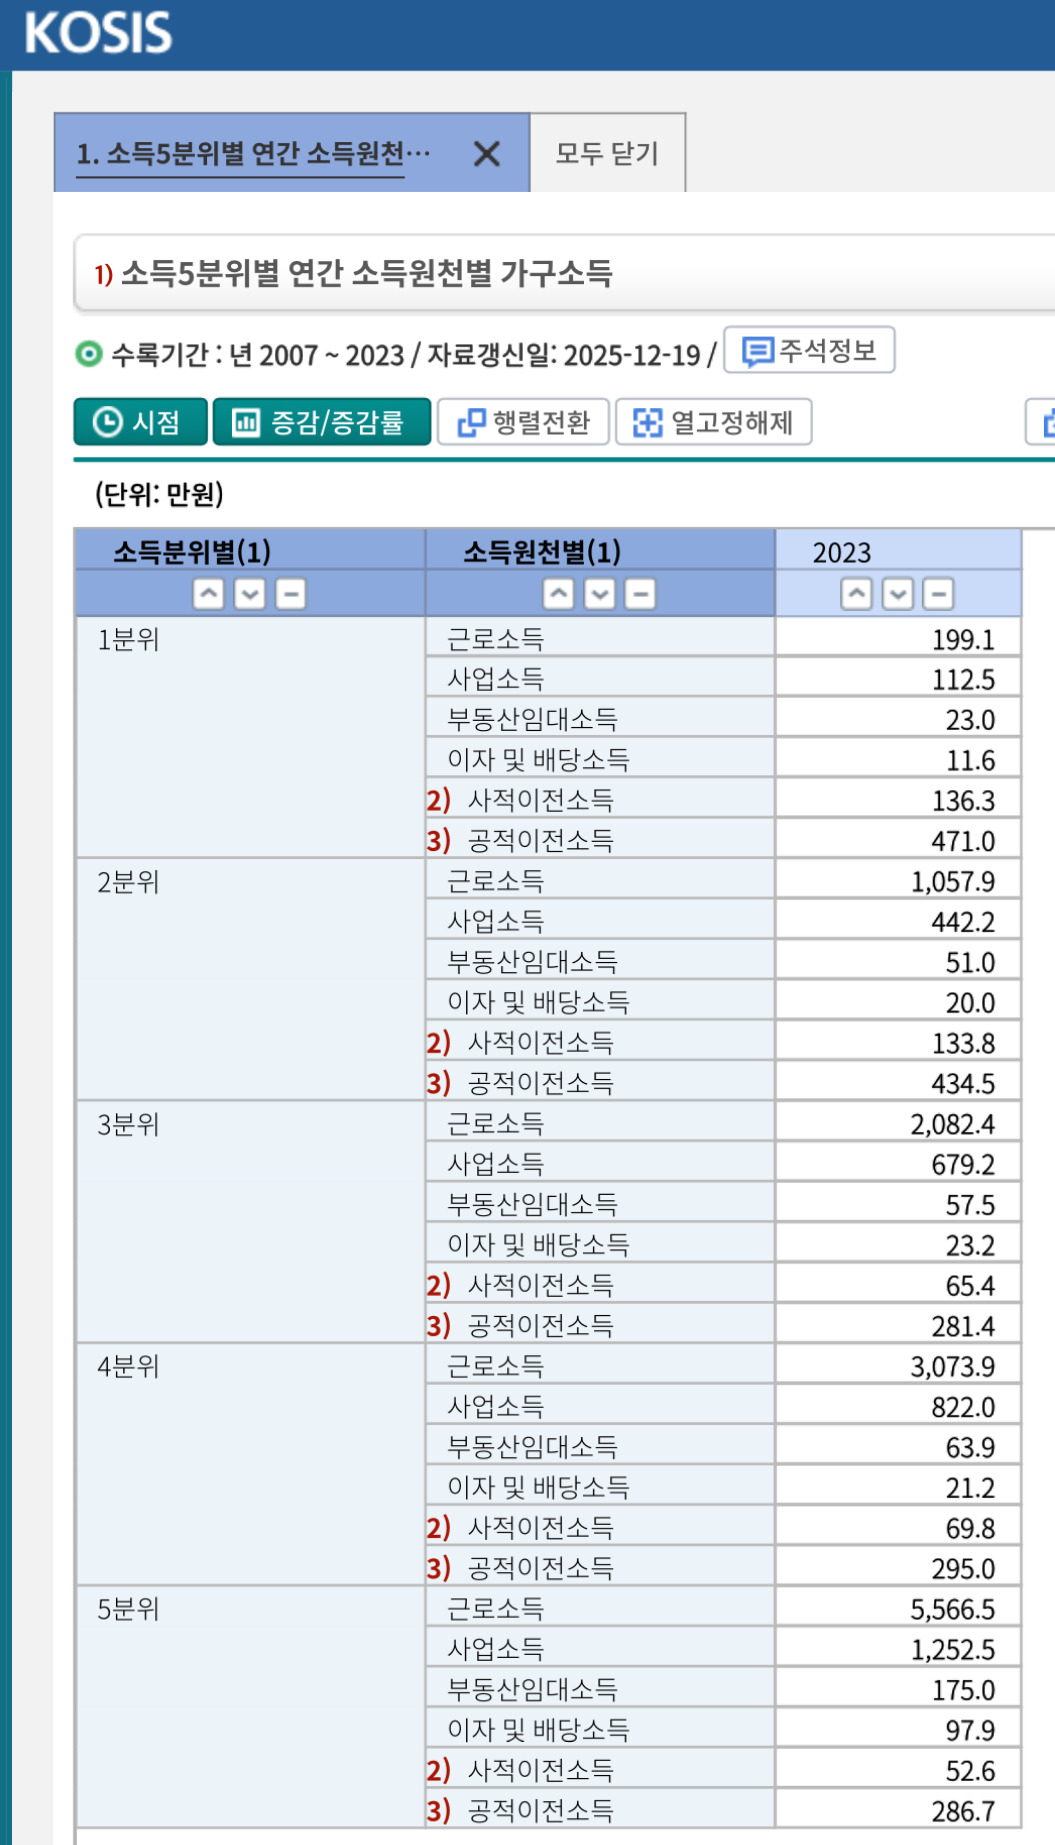Viewport: 1055px width, 1845px height.
Task: Select the 소득5분위별 연간 소득원천 tab
Action: pos(254,154)
